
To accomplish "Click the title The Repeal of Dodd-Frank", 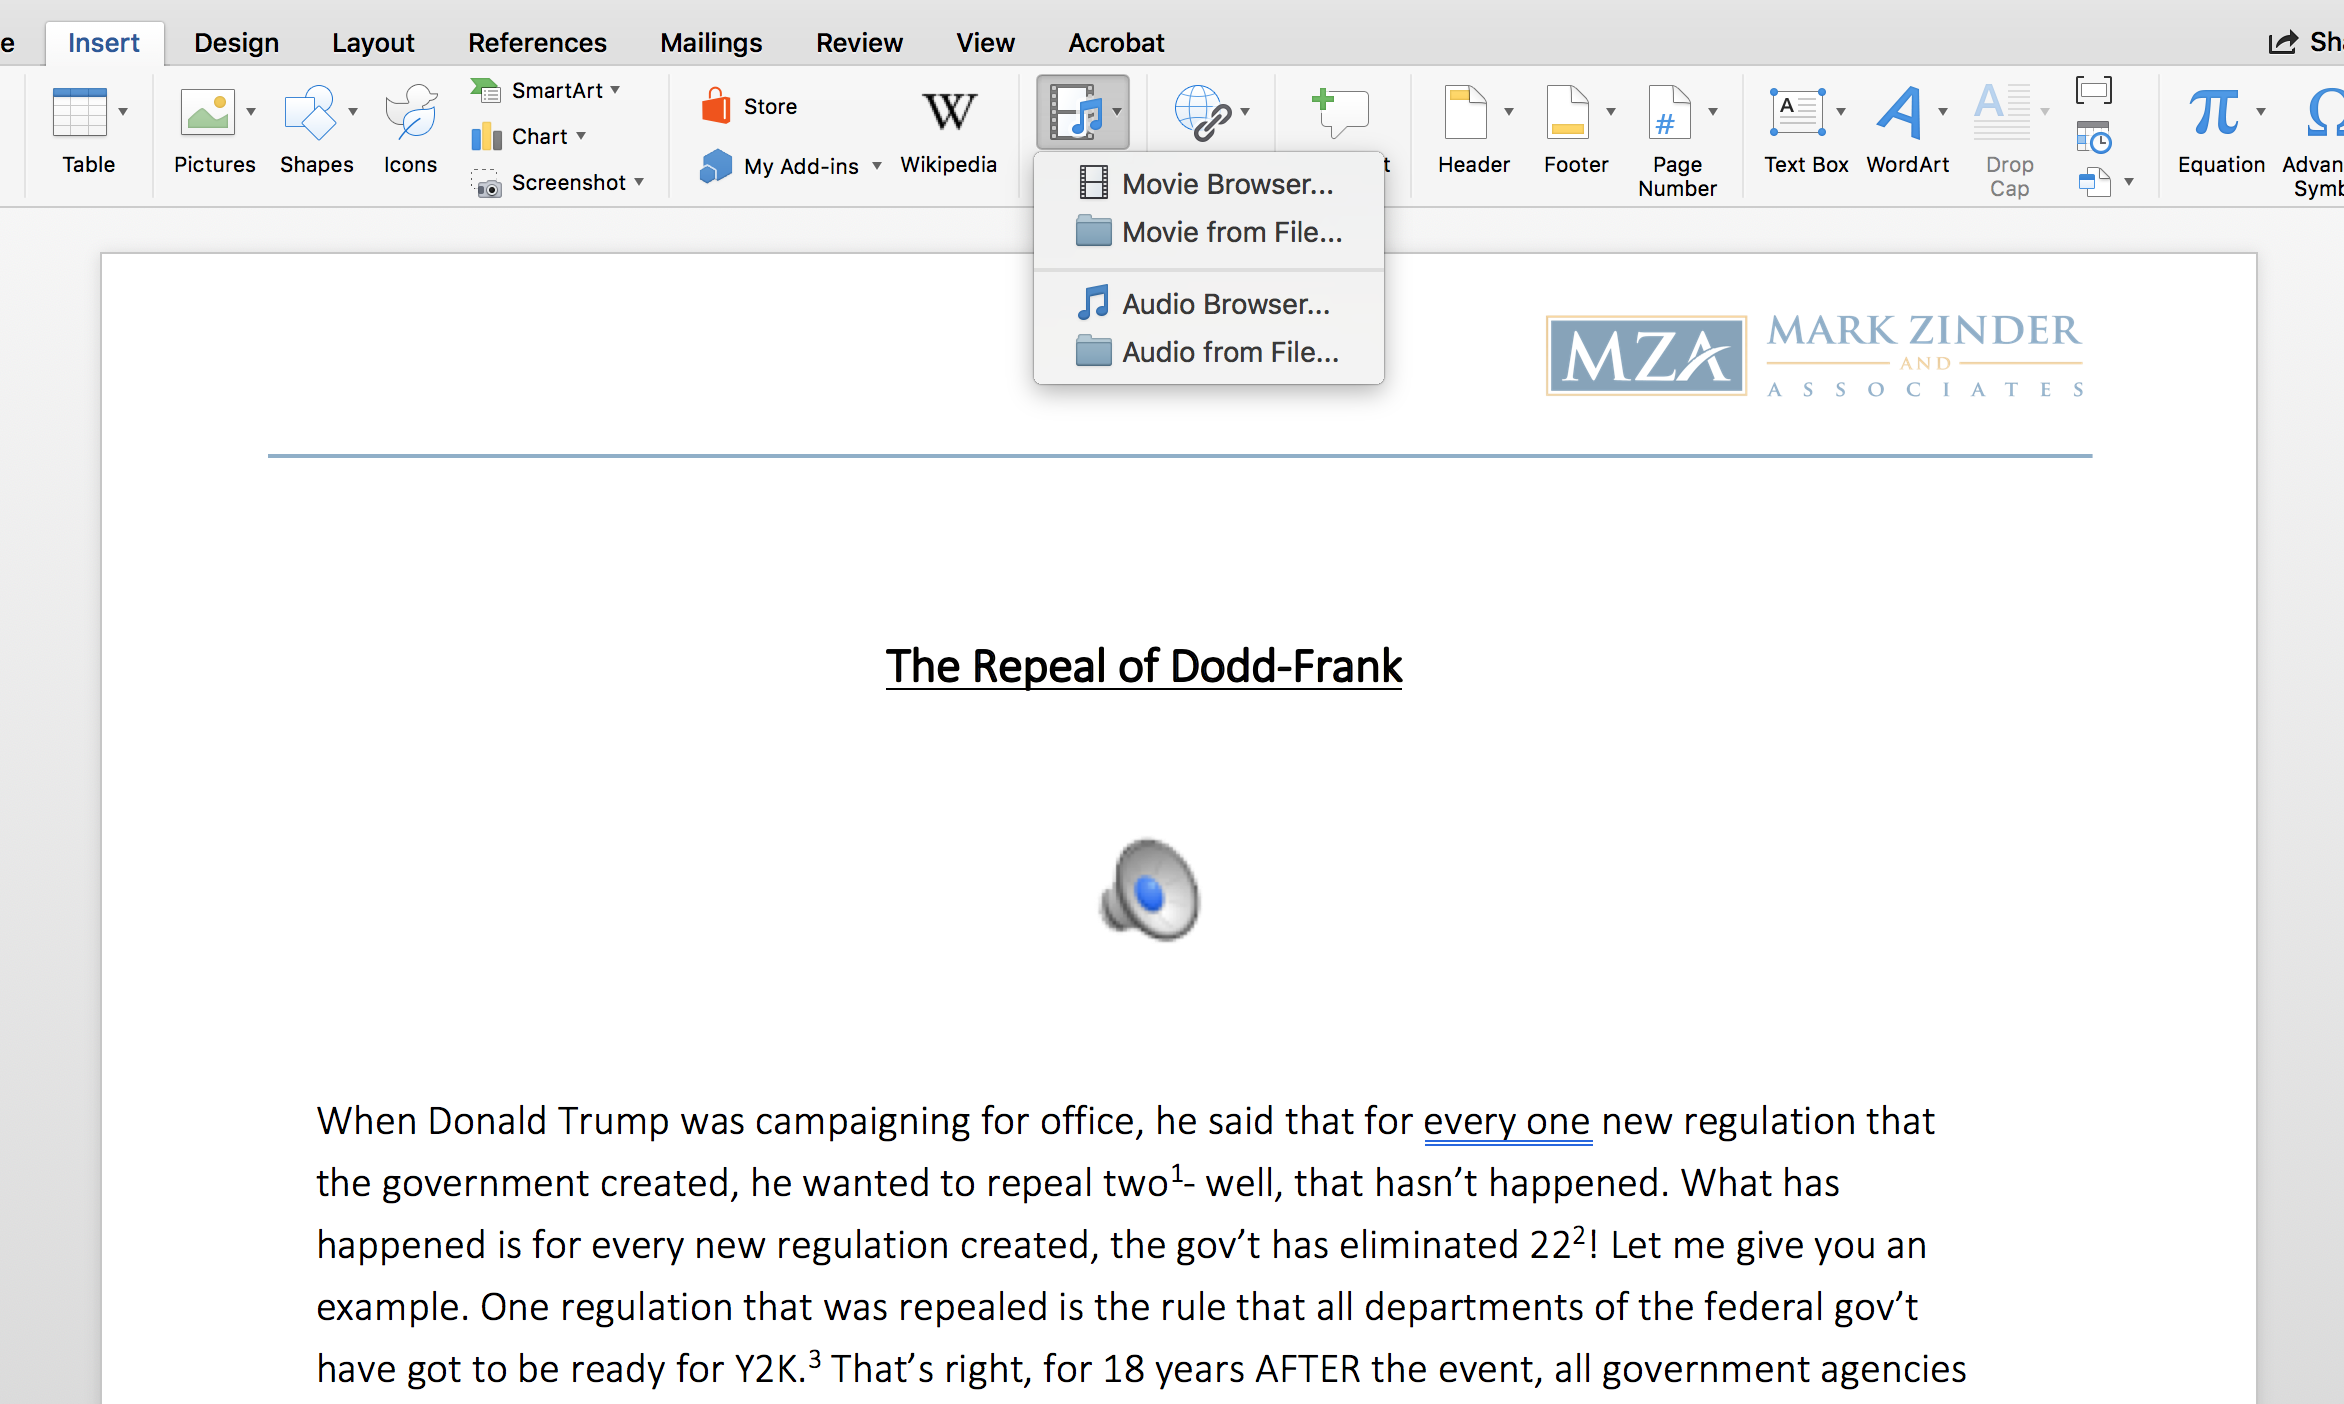I will pyautogui.click(x=1144, y=667).
